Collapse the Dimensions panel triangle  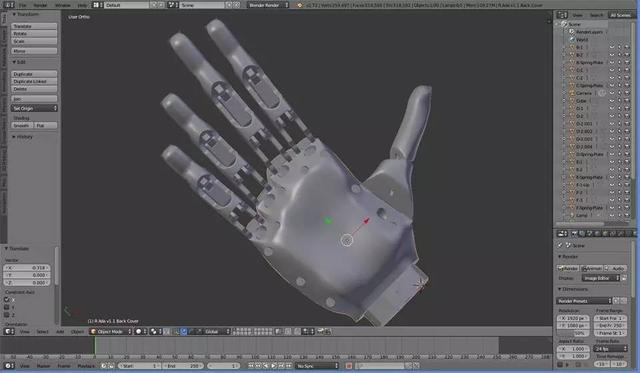(560, 289)
